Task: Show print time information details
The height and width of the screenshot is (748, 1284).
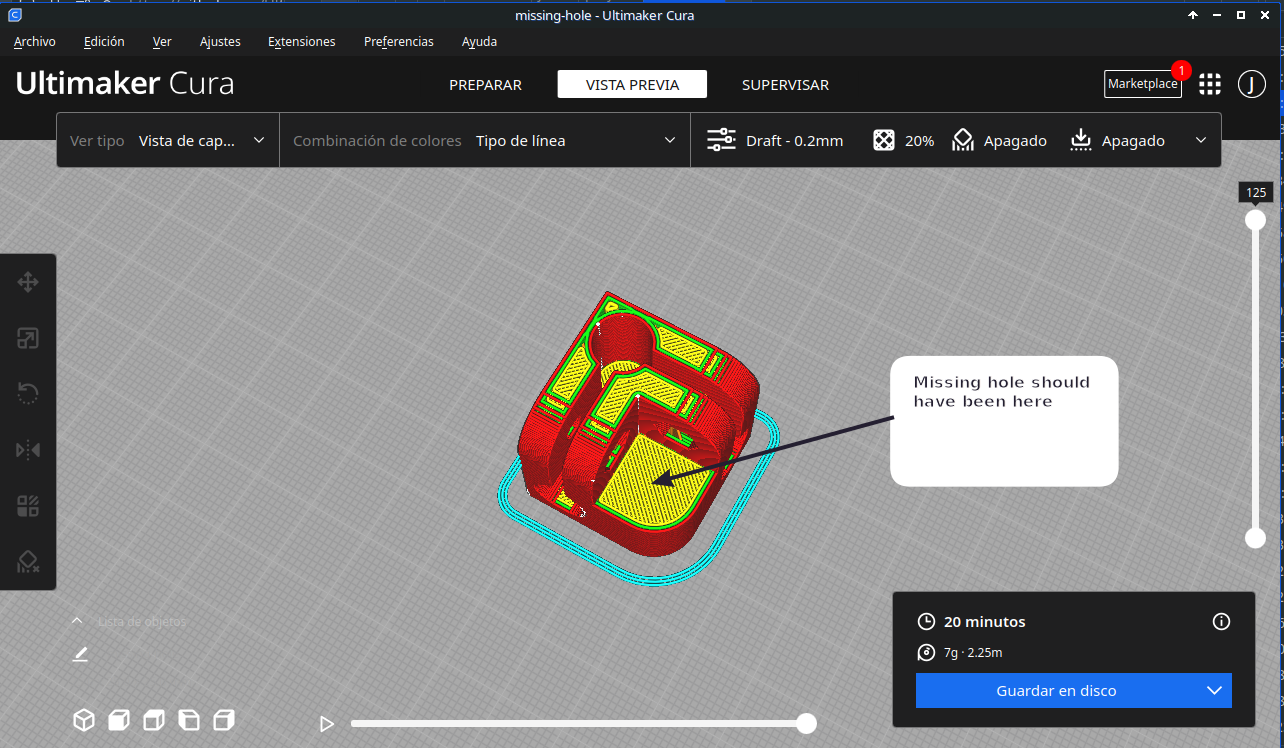Action: point(1221,622)
